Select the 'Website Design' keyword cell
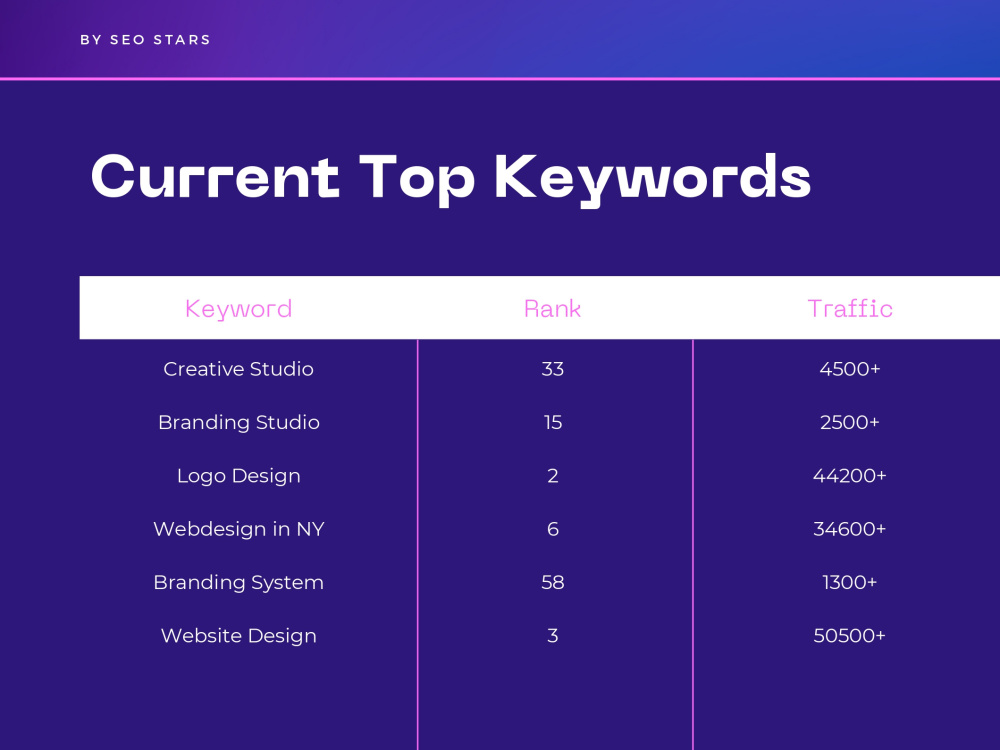The height and width of the screenshot is (750, 1000). tap(239, 636)
